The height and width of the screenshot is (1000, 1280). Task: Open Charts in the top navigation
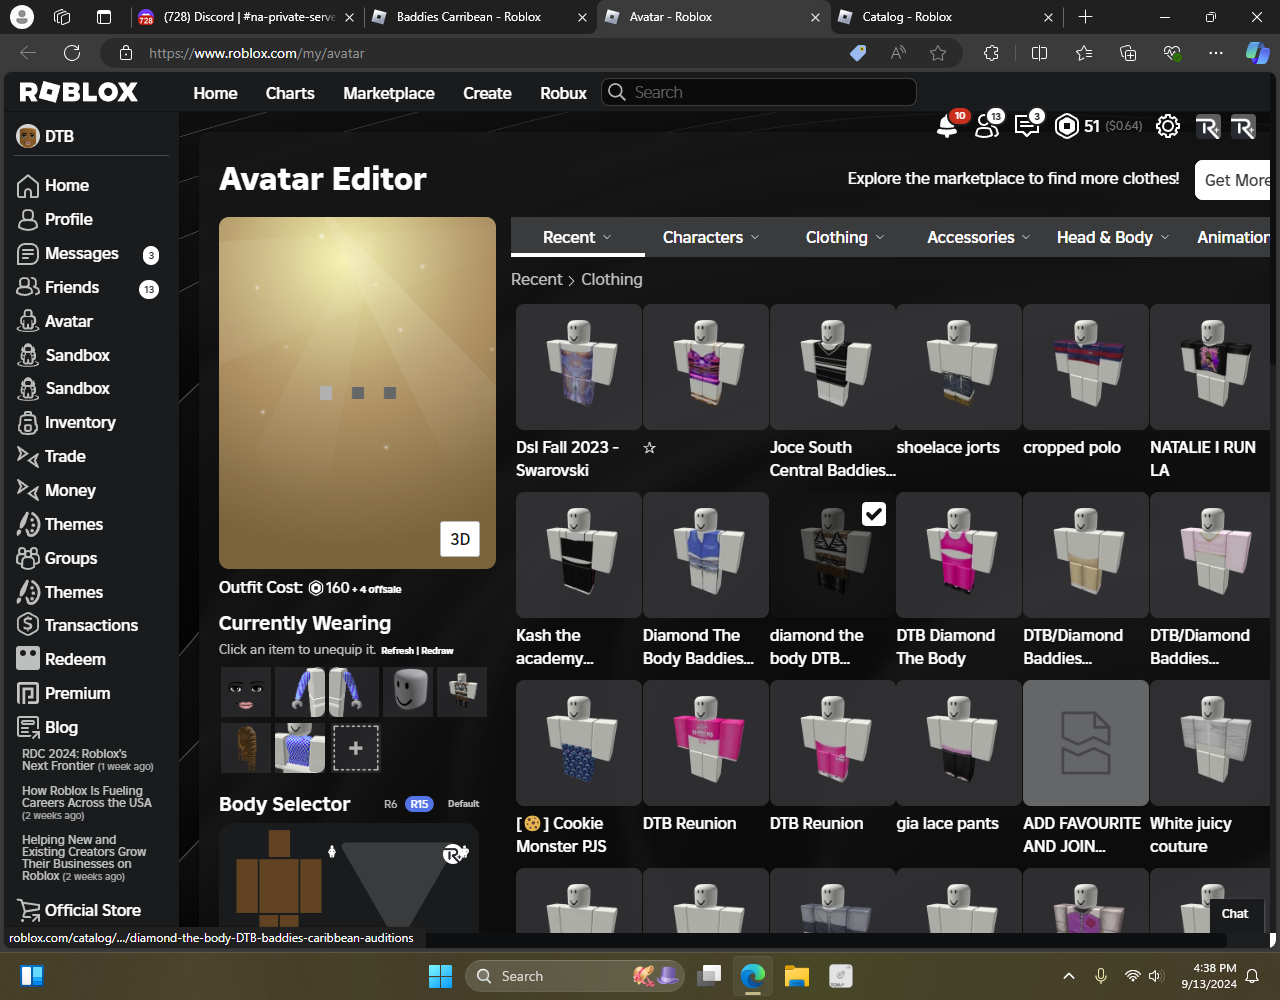point(290,93)
